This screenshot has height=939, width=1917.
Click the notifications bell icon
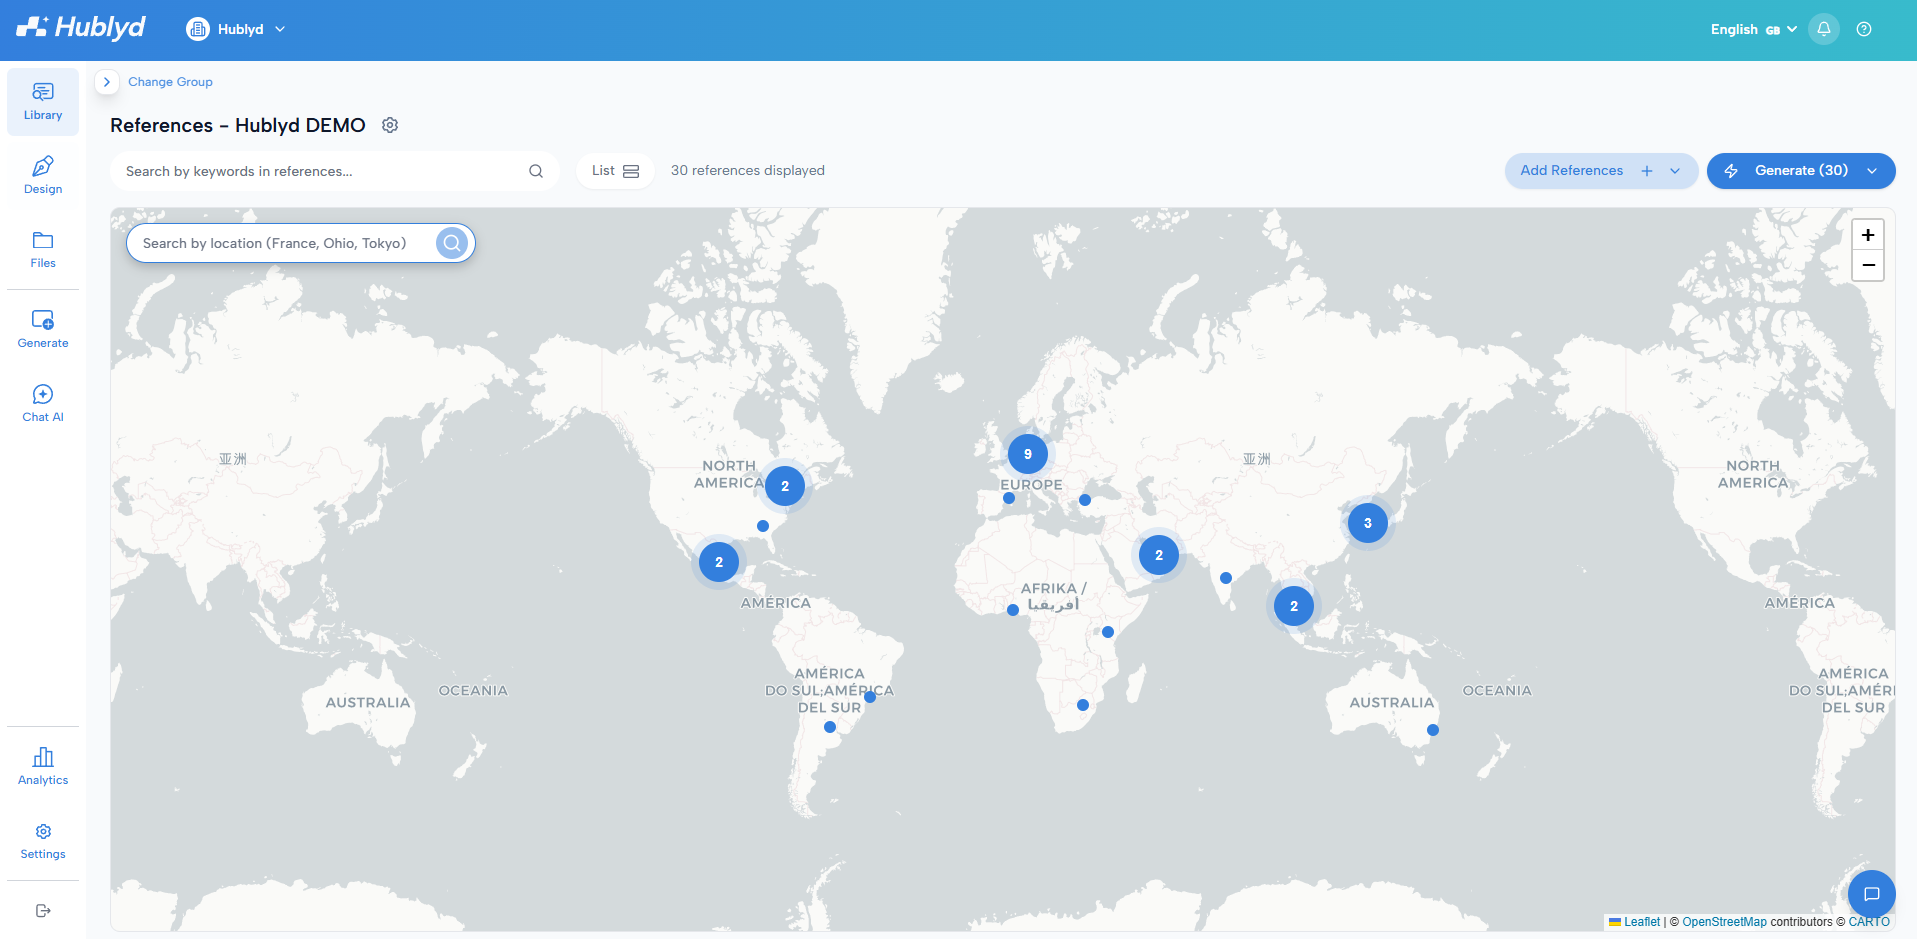click(x=1824, y=29)
